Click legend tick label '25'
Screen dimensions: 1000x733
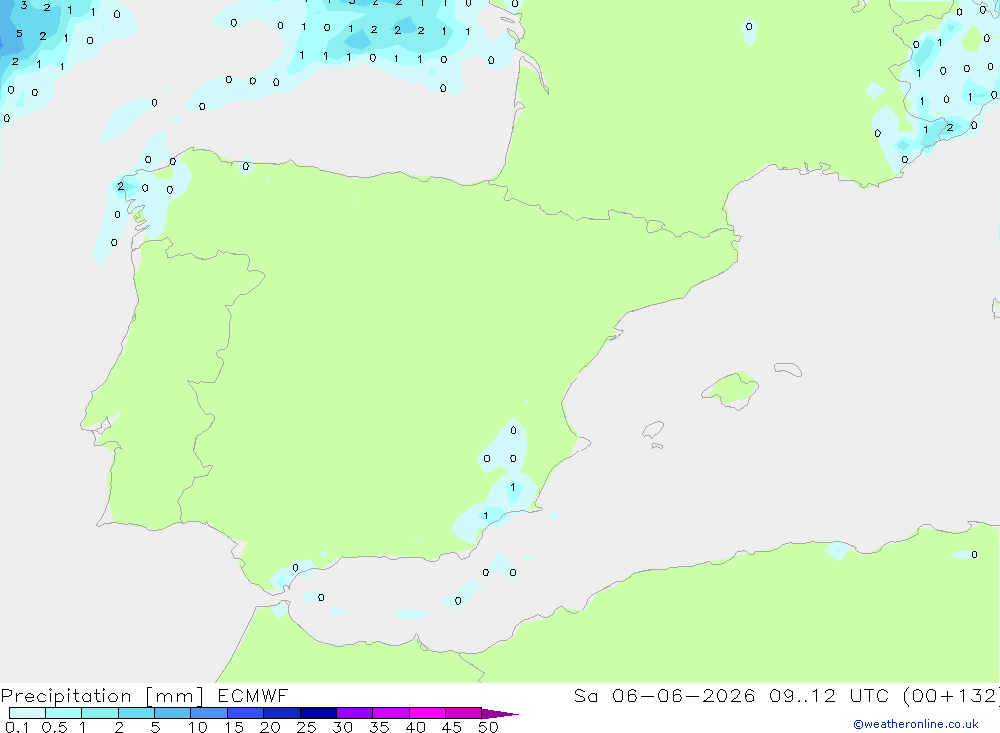[x=307, y=727]
